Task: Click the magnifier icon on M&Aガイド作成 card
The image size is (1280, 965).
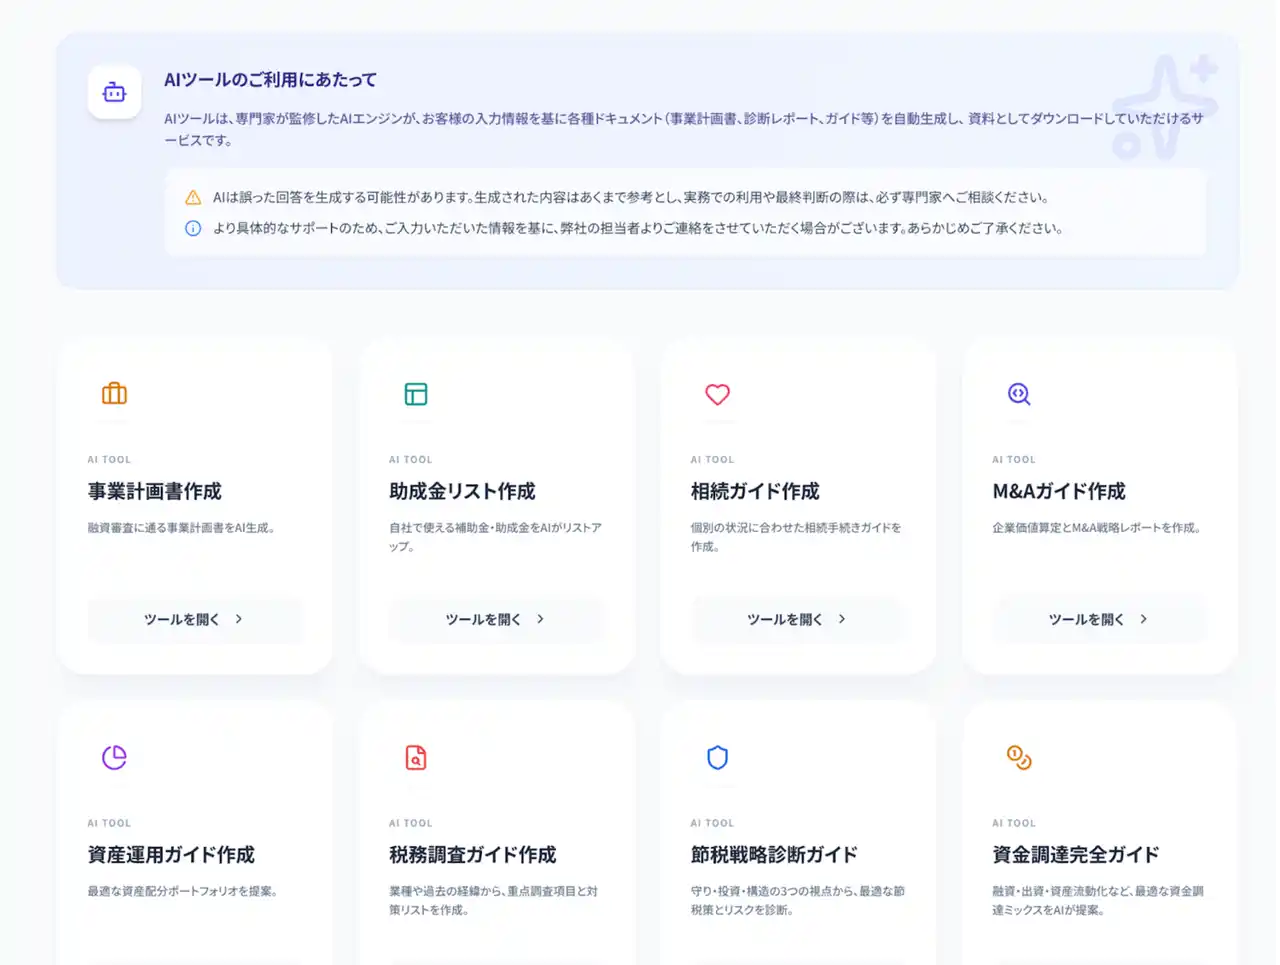Action: 1019,394
